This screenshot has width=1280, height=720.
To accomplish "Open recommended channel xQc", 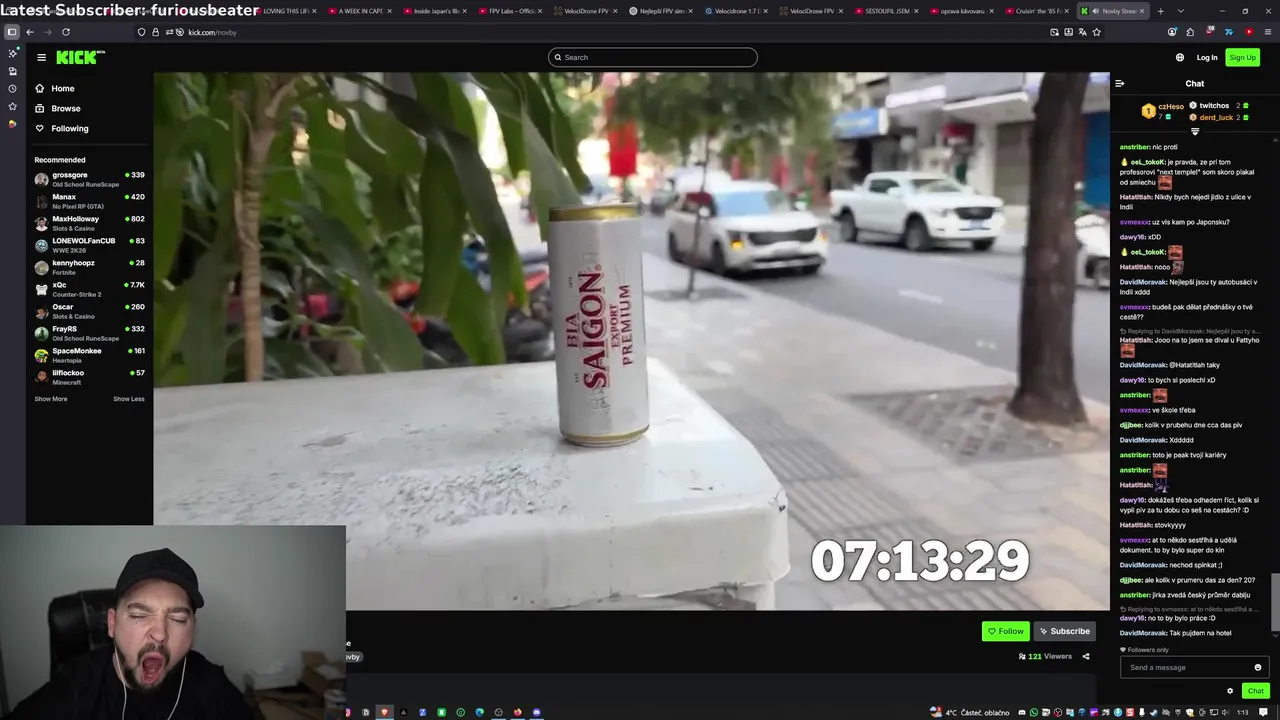I will pyautogui.click(x=90, y=289).
